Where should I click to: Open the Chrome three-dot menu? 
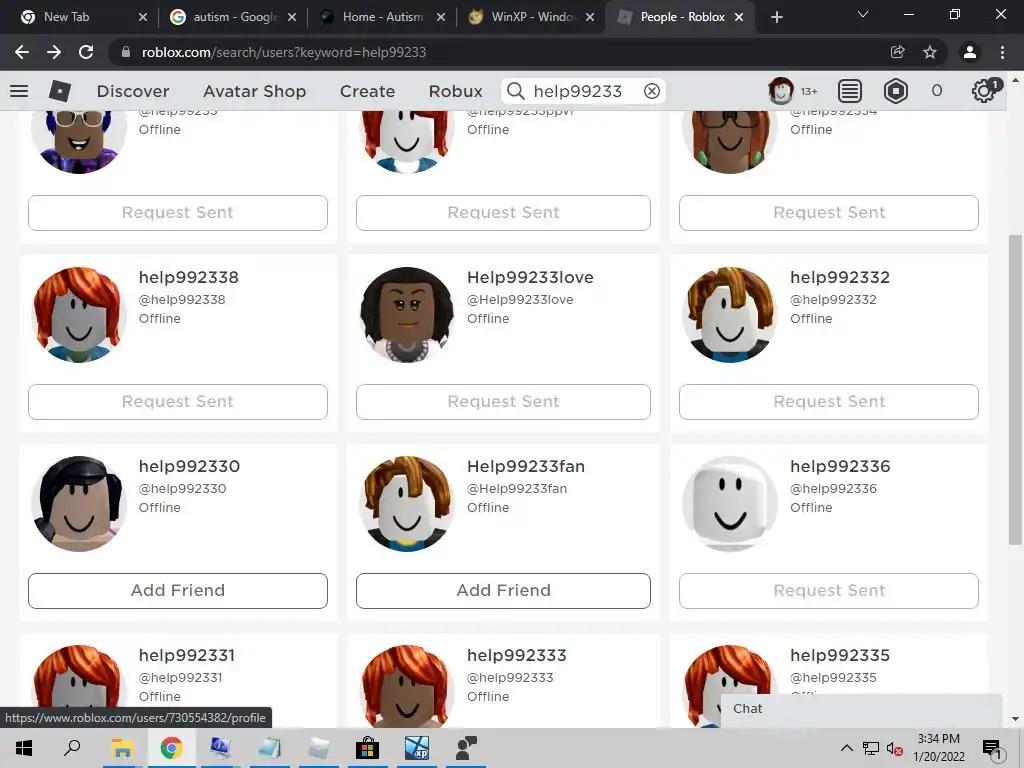1002,52
